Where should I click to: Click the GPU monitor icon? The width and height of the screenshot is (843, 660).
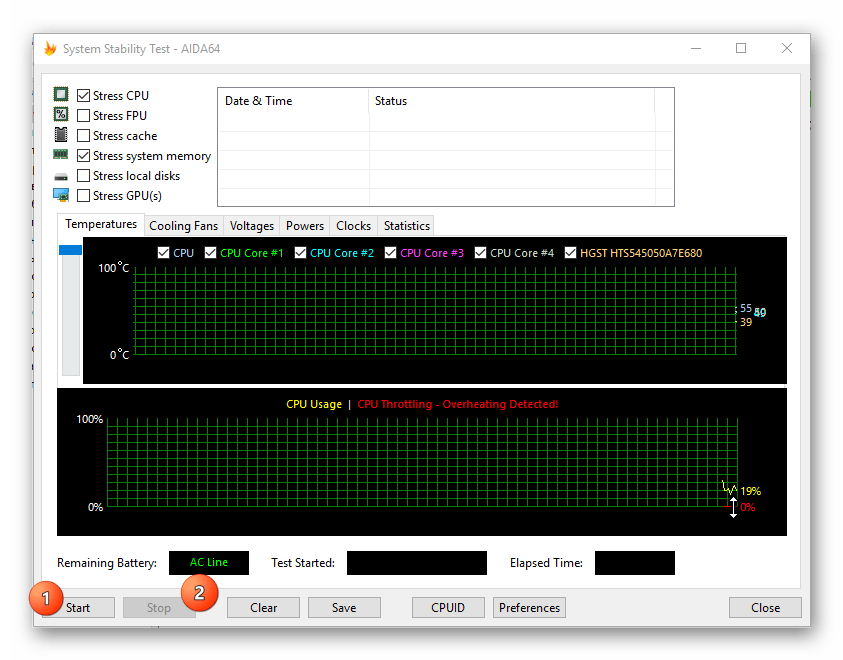click(61, 195)
